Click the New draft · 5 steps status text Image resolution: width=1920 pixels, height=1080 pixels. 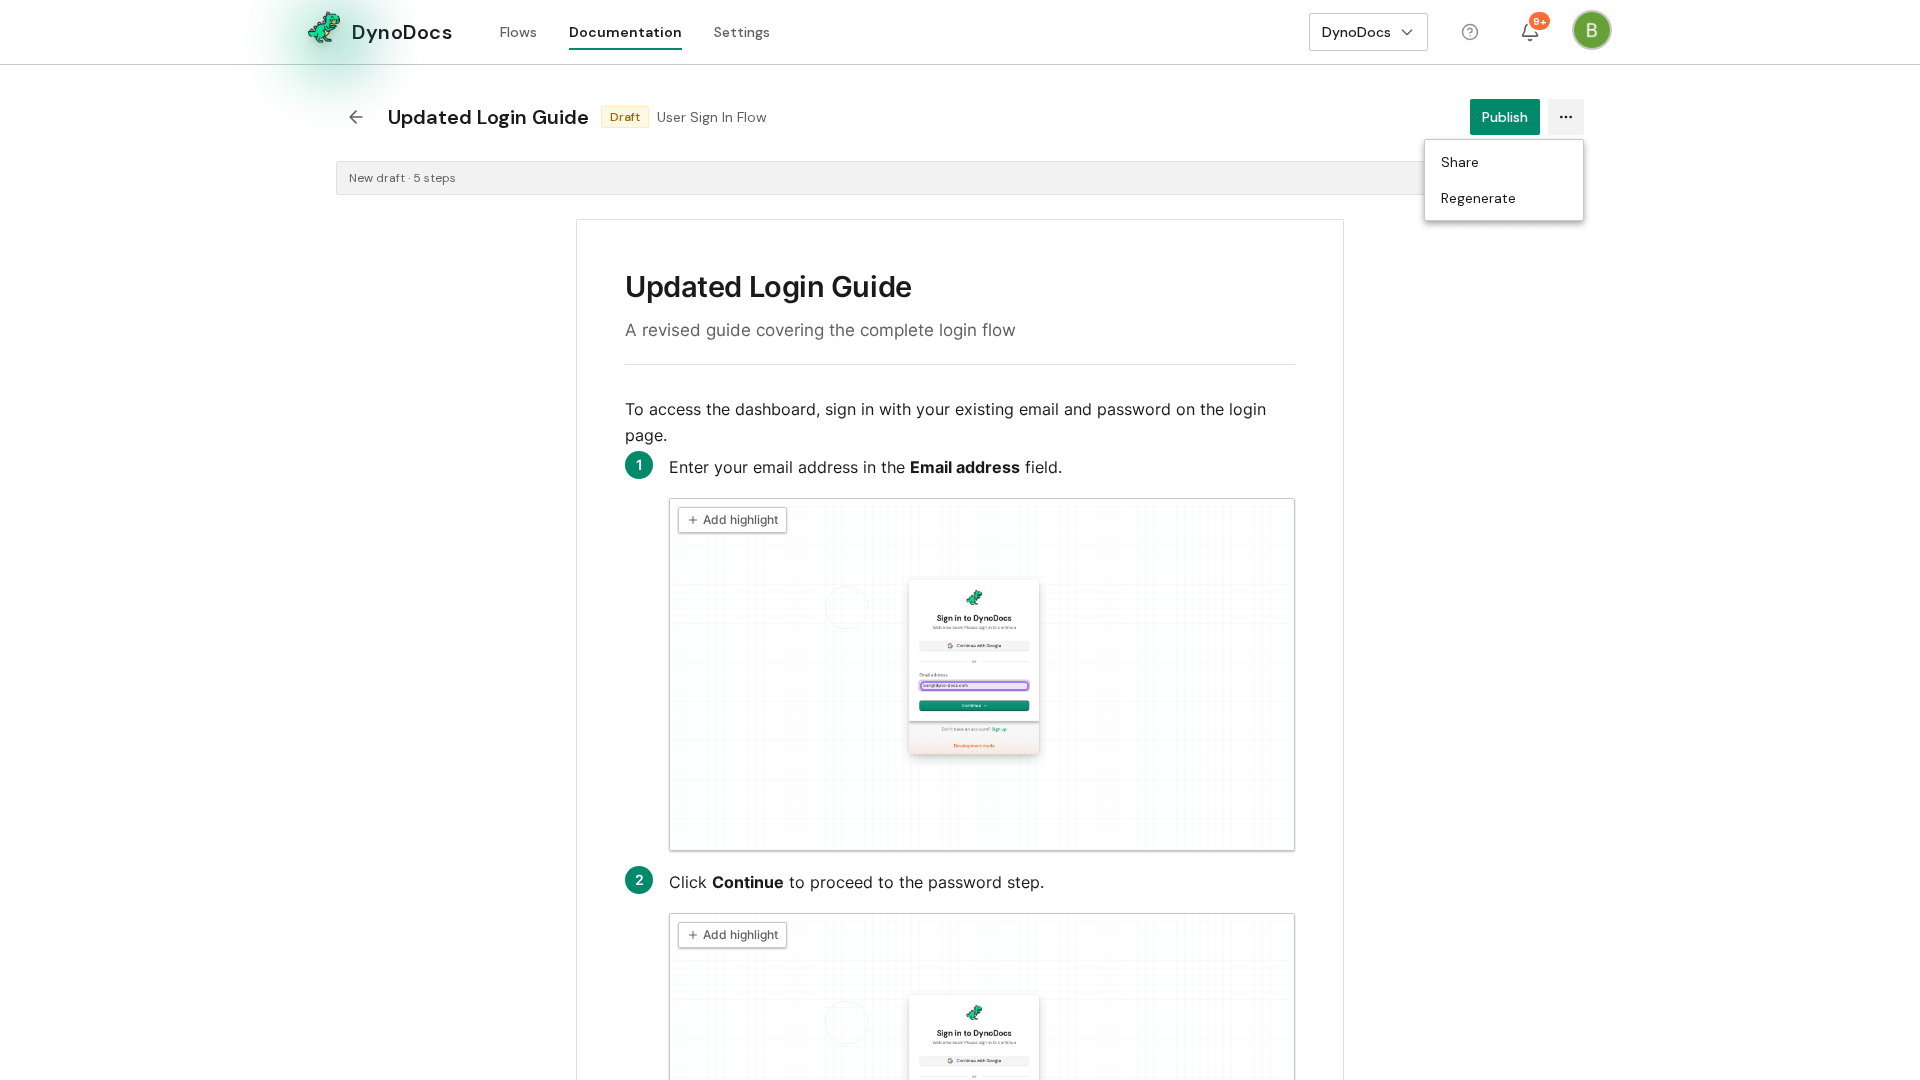pos(402,178)
